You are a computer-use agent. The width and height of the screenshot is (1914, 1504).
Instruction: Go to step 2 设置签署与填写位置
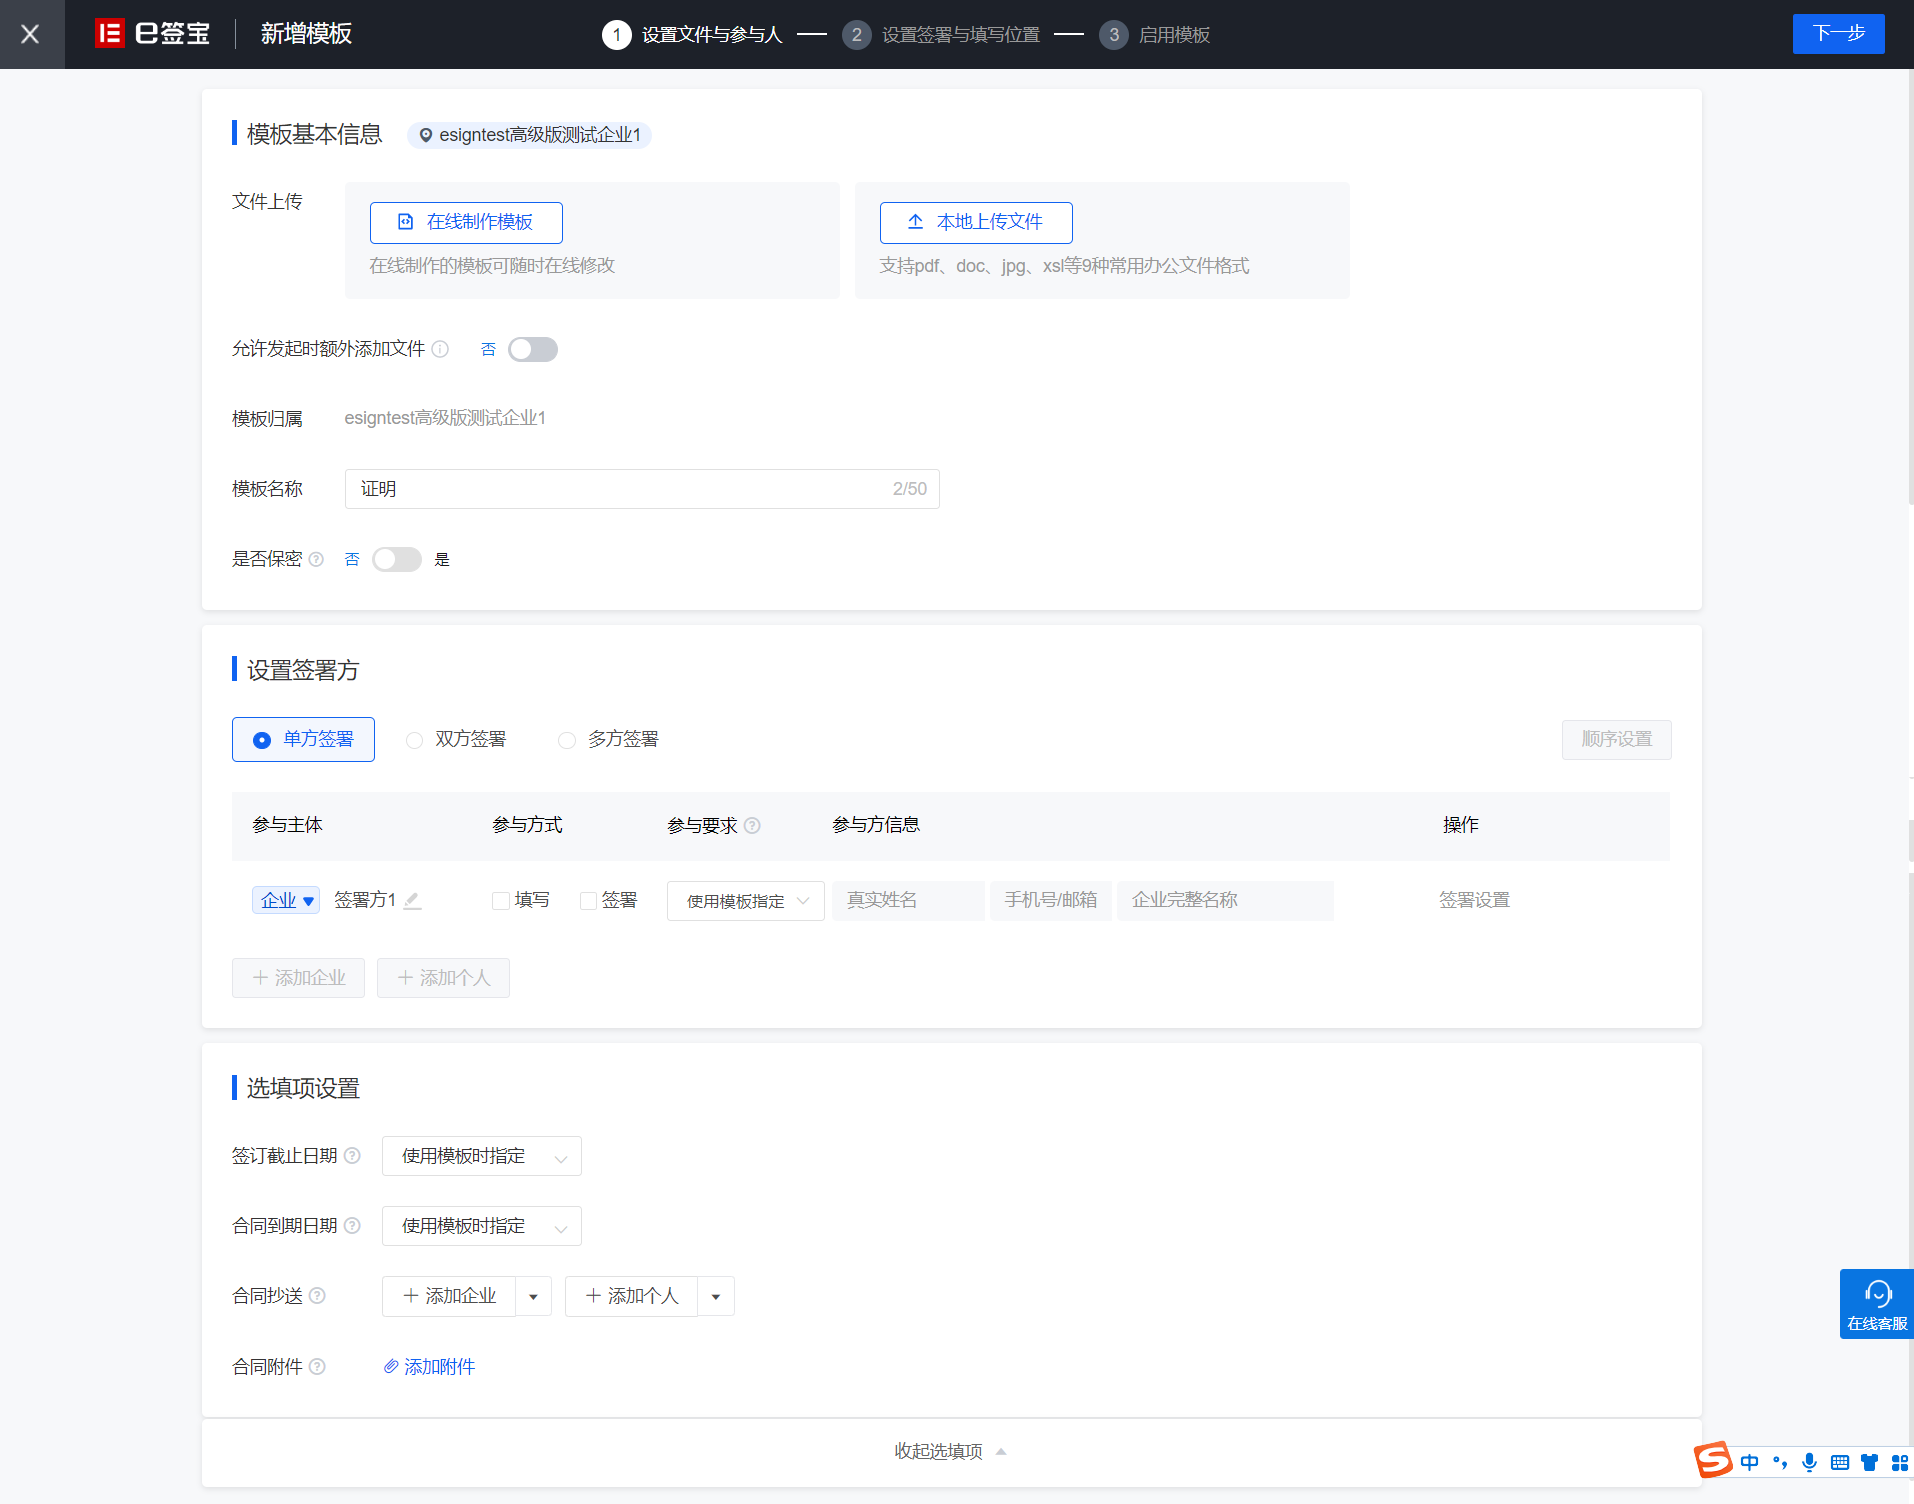(941, 35)
